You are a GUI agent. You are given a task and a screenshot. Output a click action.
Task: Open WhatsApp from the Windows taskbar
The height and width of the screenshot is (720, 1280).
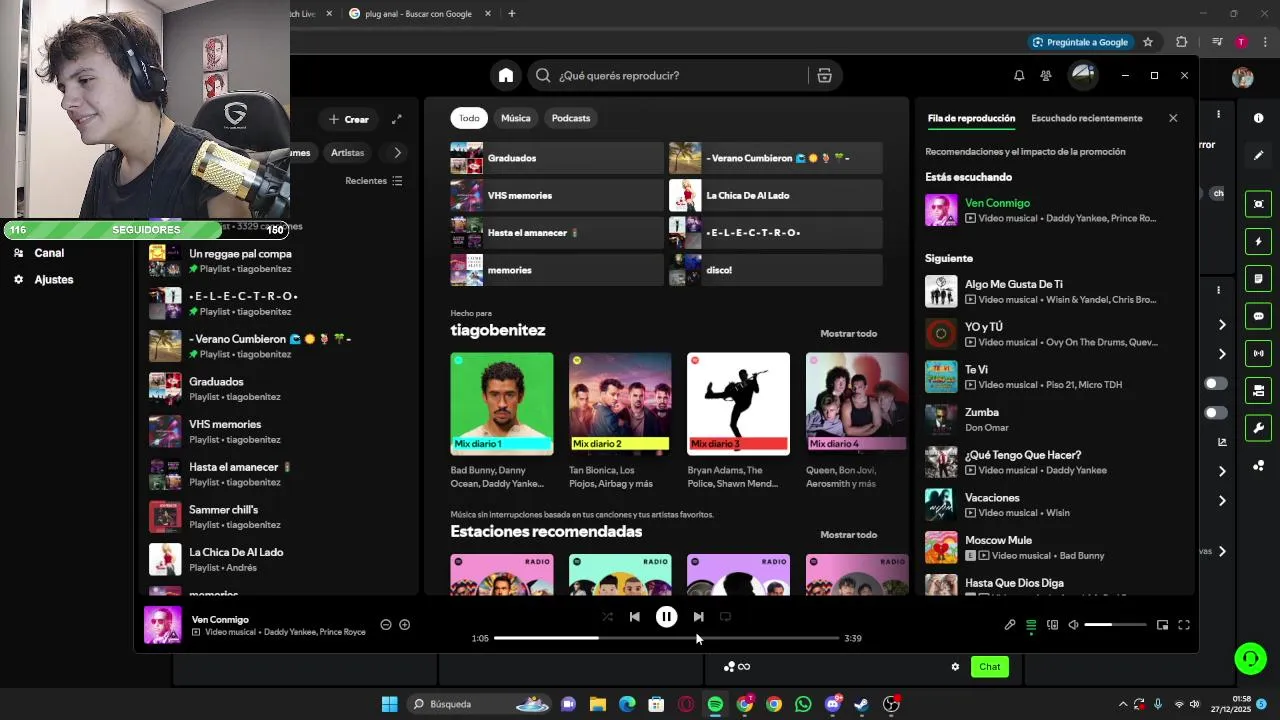coord(803,704)
